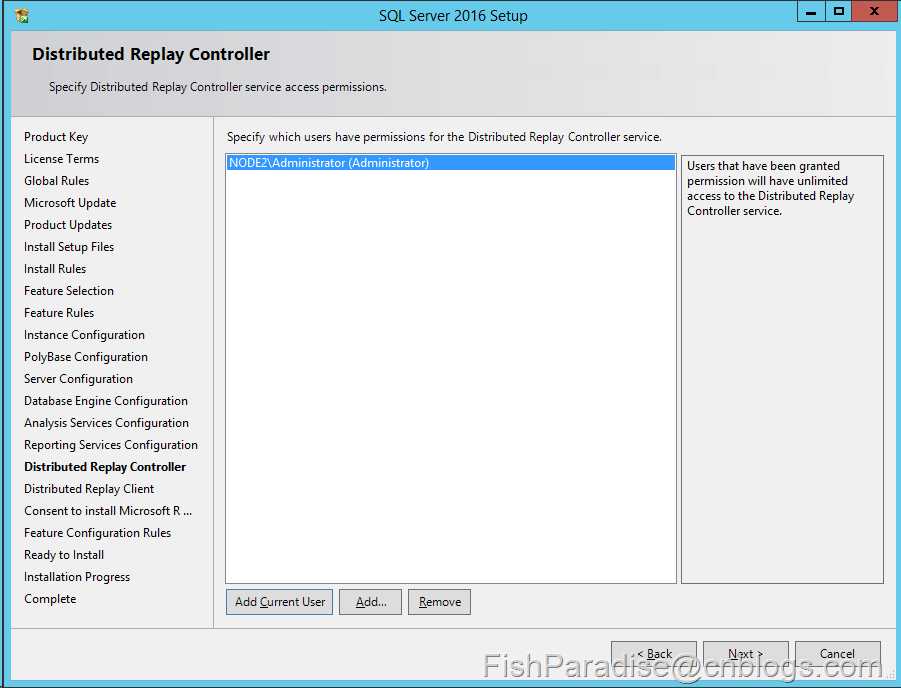
Task: Proceed with the Next button
Action: click(746, 654)
